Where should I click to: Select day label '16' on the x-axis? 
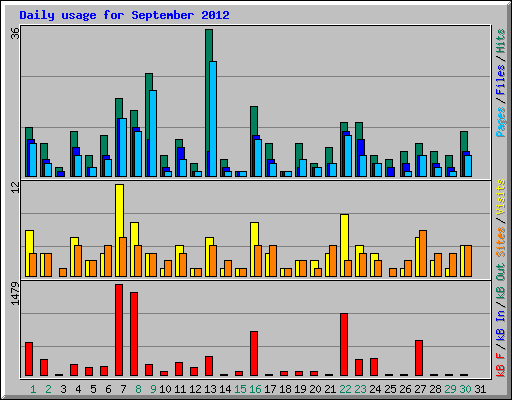tap(255, 389)
